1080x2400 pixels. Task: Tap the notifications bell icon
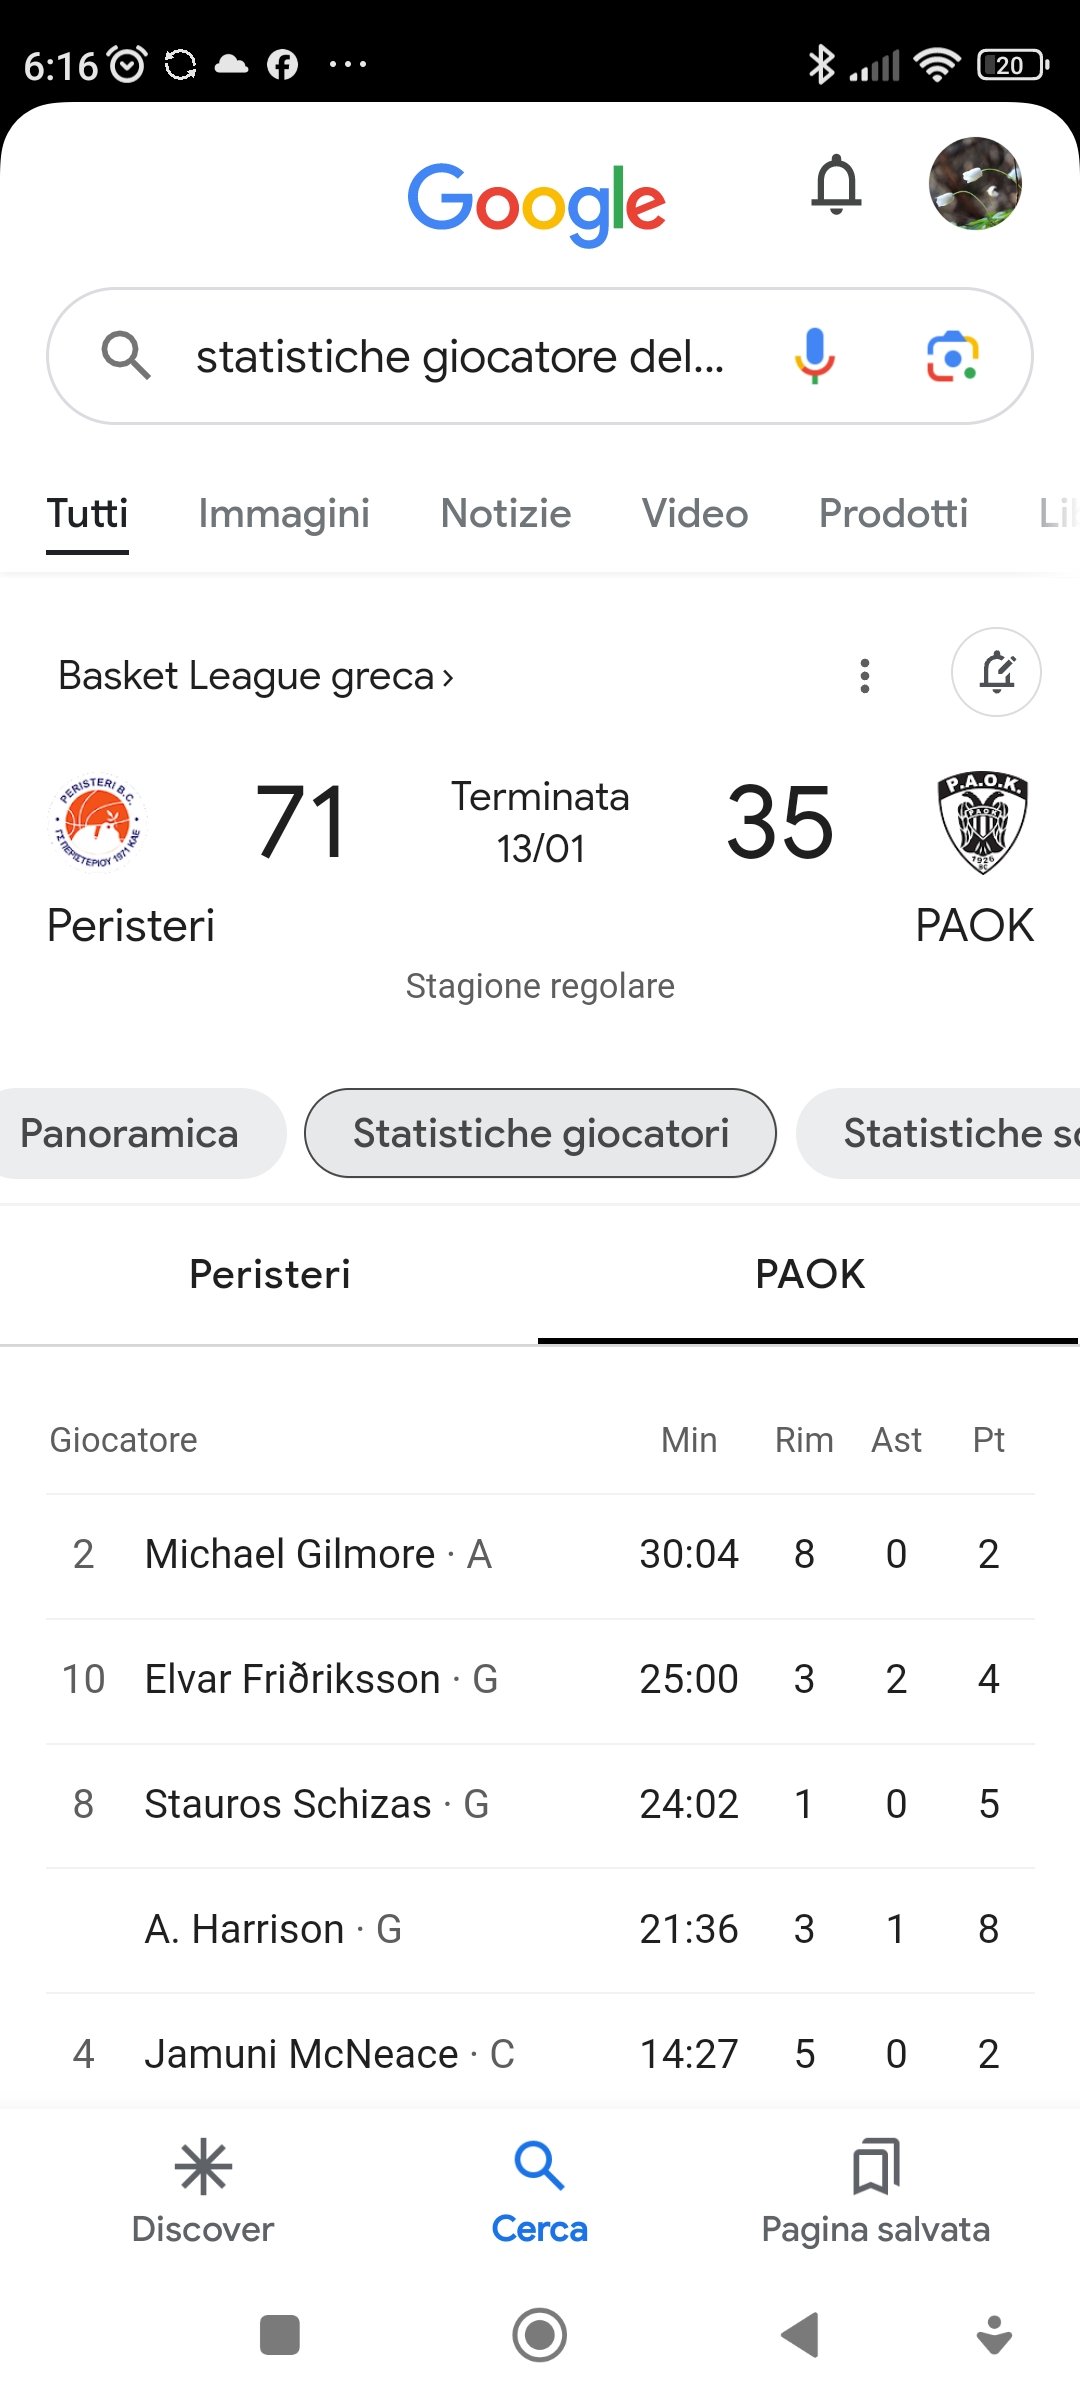click(836, 185)
